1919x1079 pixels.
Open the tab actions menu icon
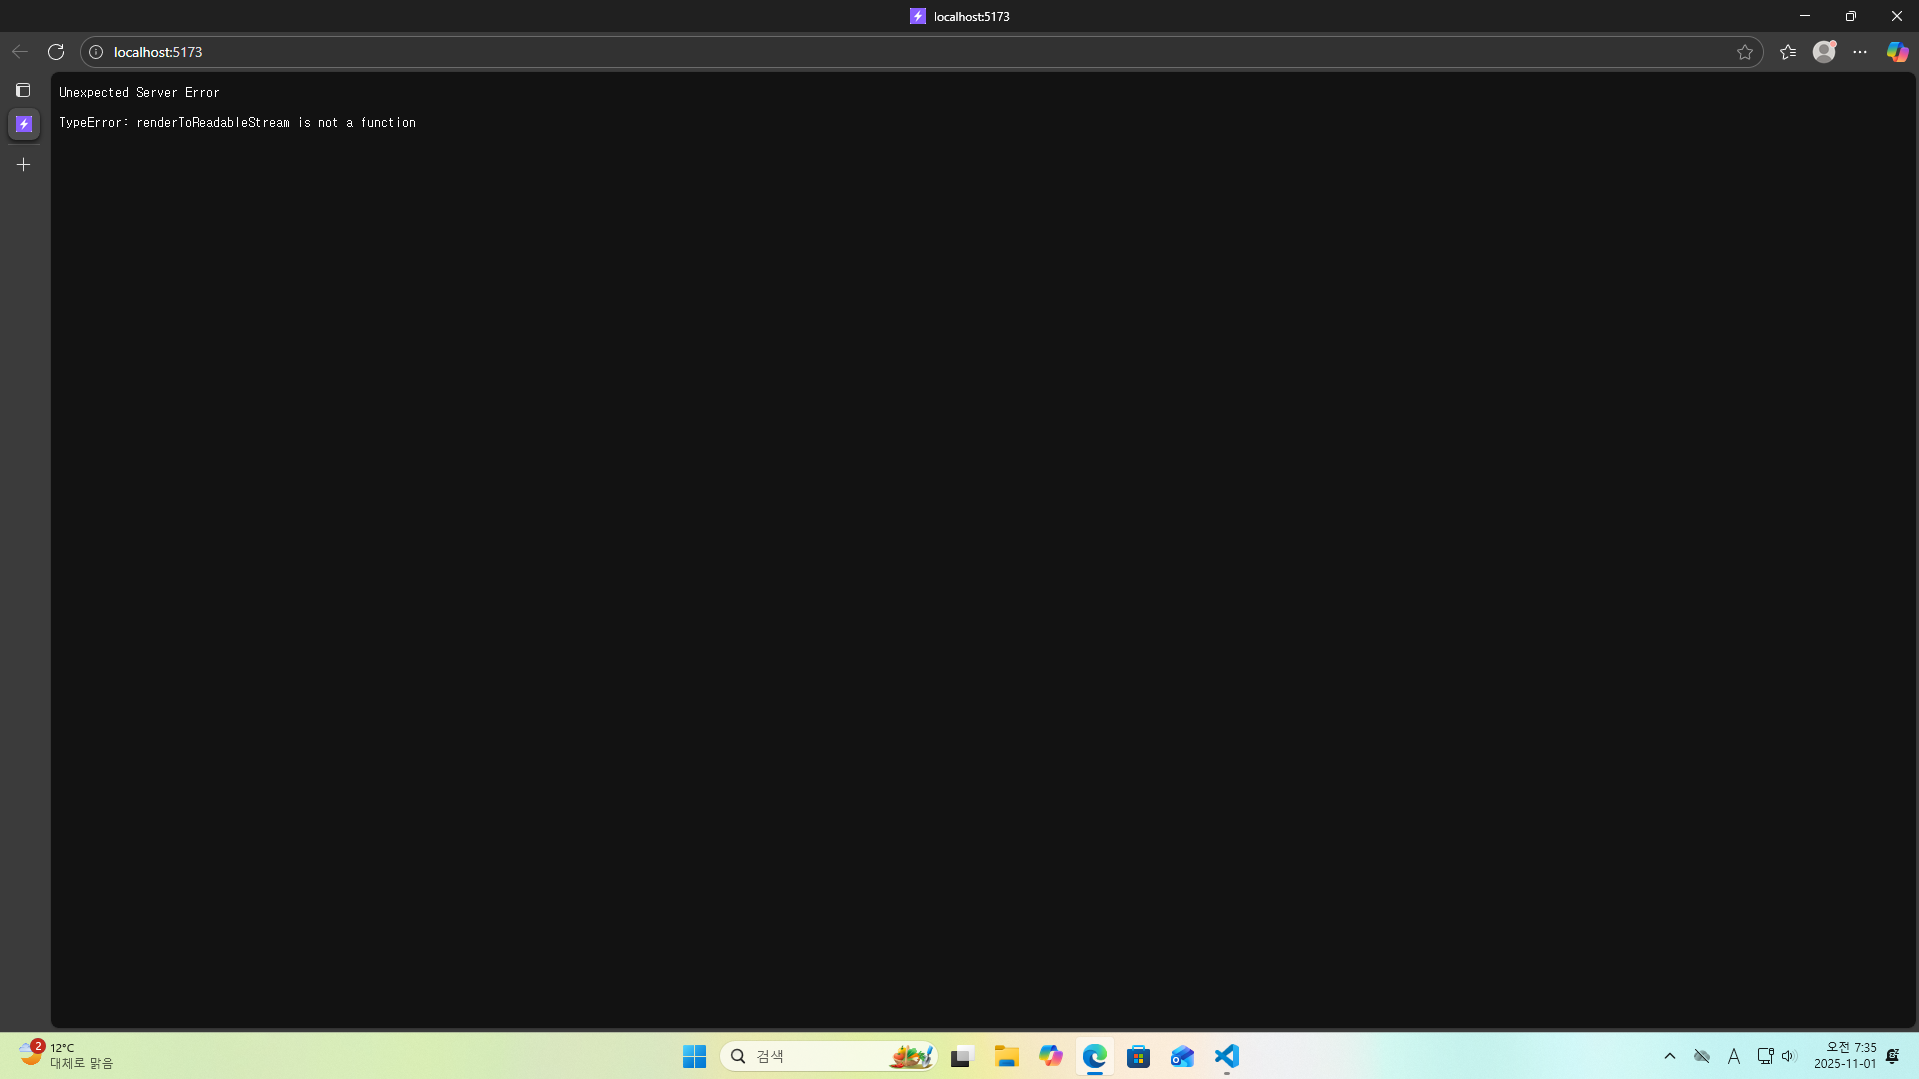tap(23, 90)
